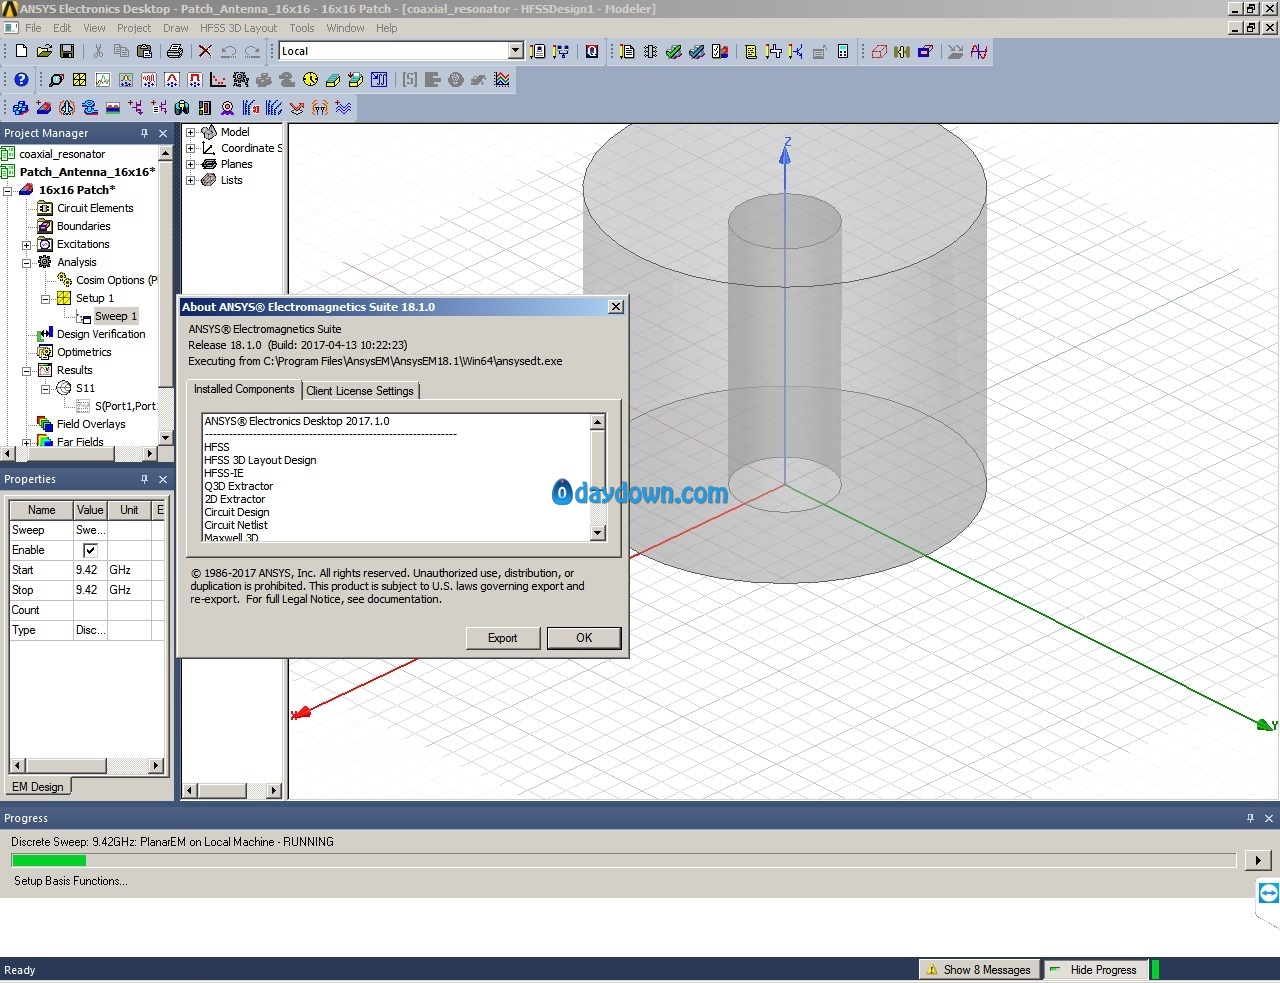Click the Installed Components list scrollbar down arrow
1280x983 pixels.
coord(598,533)
